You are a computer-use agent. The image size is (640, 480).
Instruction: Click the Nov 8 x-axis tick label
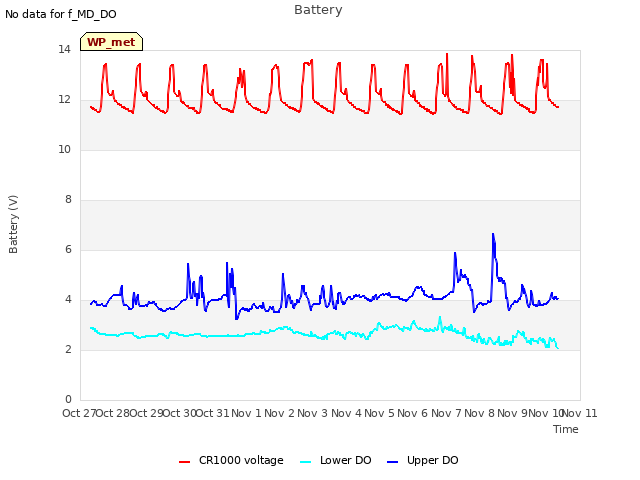tap(480, 413)
